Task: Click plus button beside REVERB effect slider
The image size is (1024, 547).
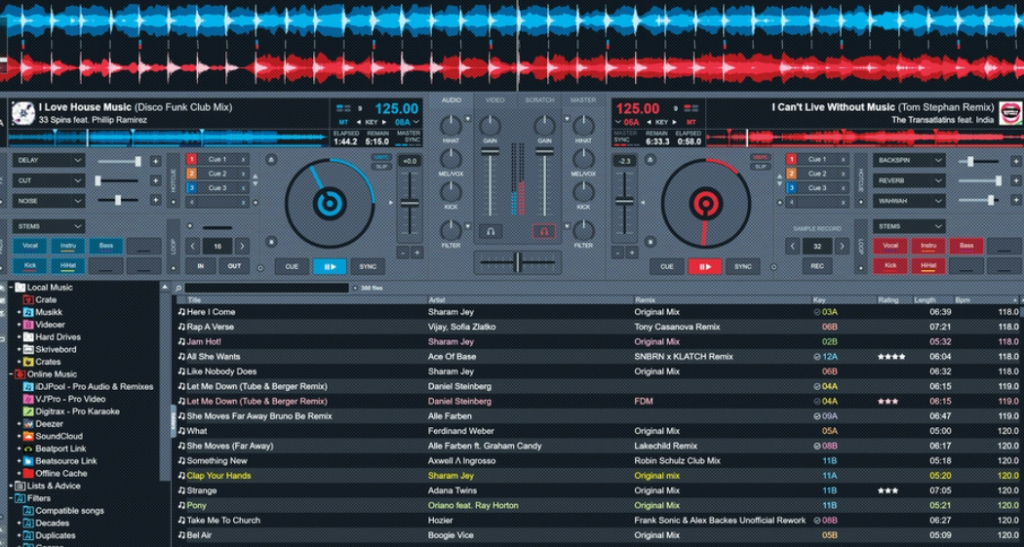Action: point(1016,181)
